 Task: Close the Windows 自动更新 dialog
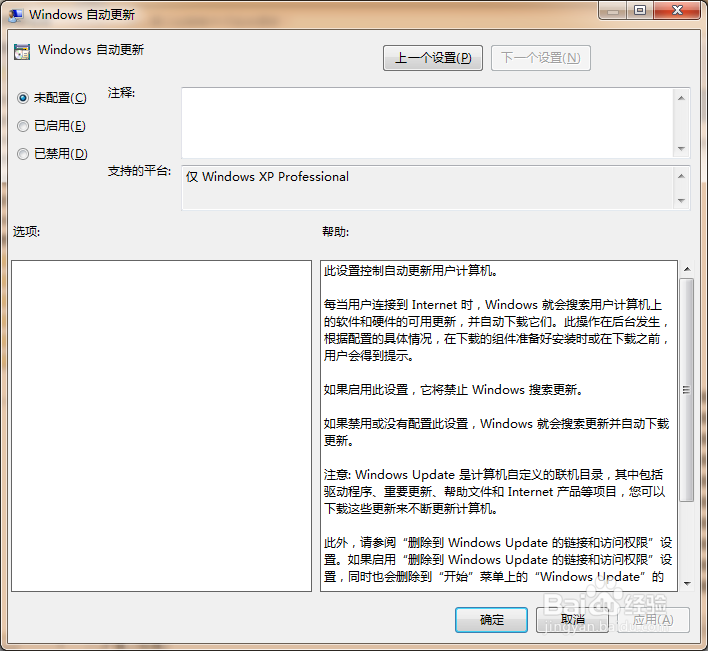click(x=677, y=11)
